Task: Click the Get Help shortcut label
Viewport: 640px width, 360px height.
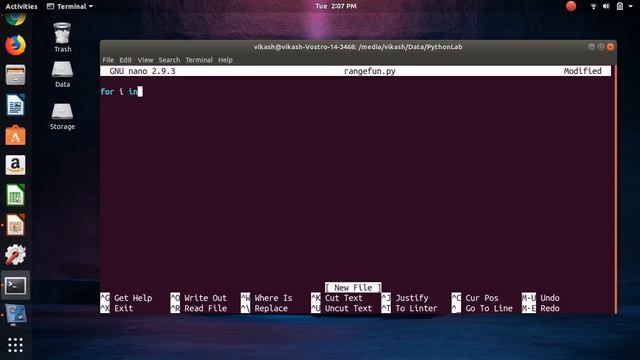Action: [x=133, y=298]
